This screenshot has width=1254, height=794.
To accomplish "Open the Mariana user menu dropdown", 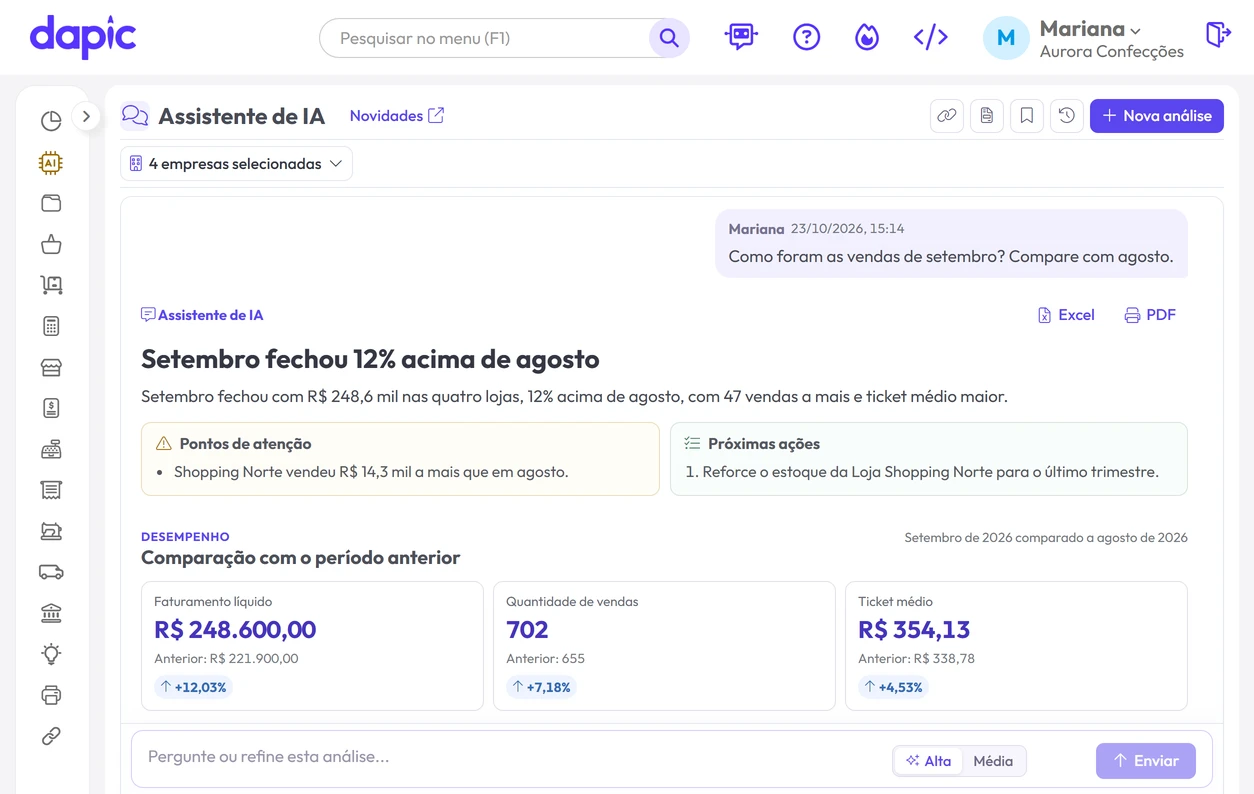I will [1090, 29].
